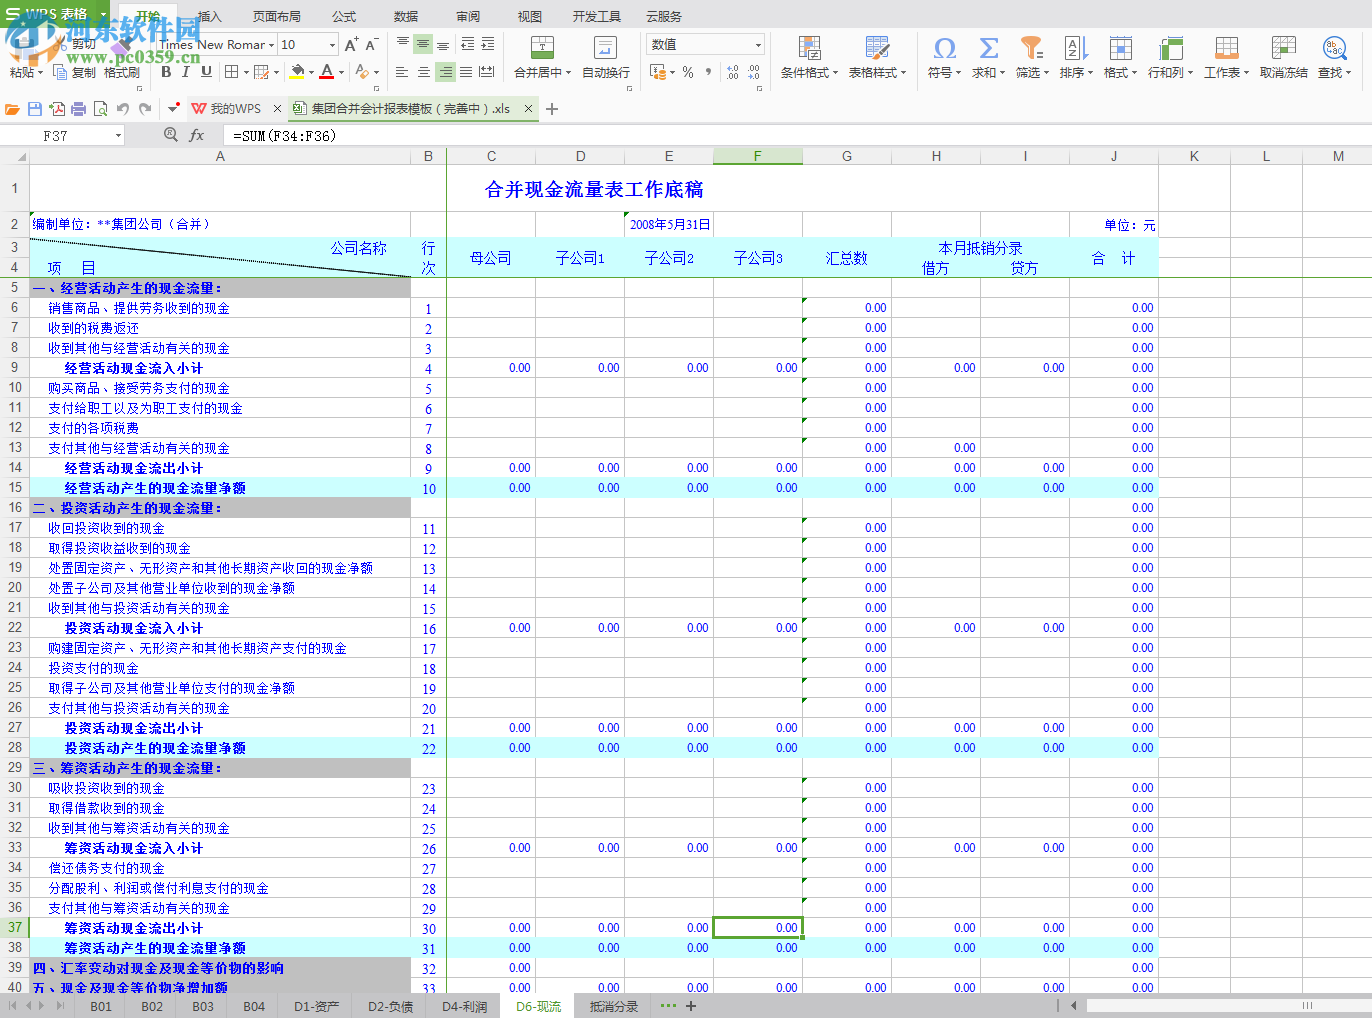Print the sheet using the printer icon

(79, 109)
